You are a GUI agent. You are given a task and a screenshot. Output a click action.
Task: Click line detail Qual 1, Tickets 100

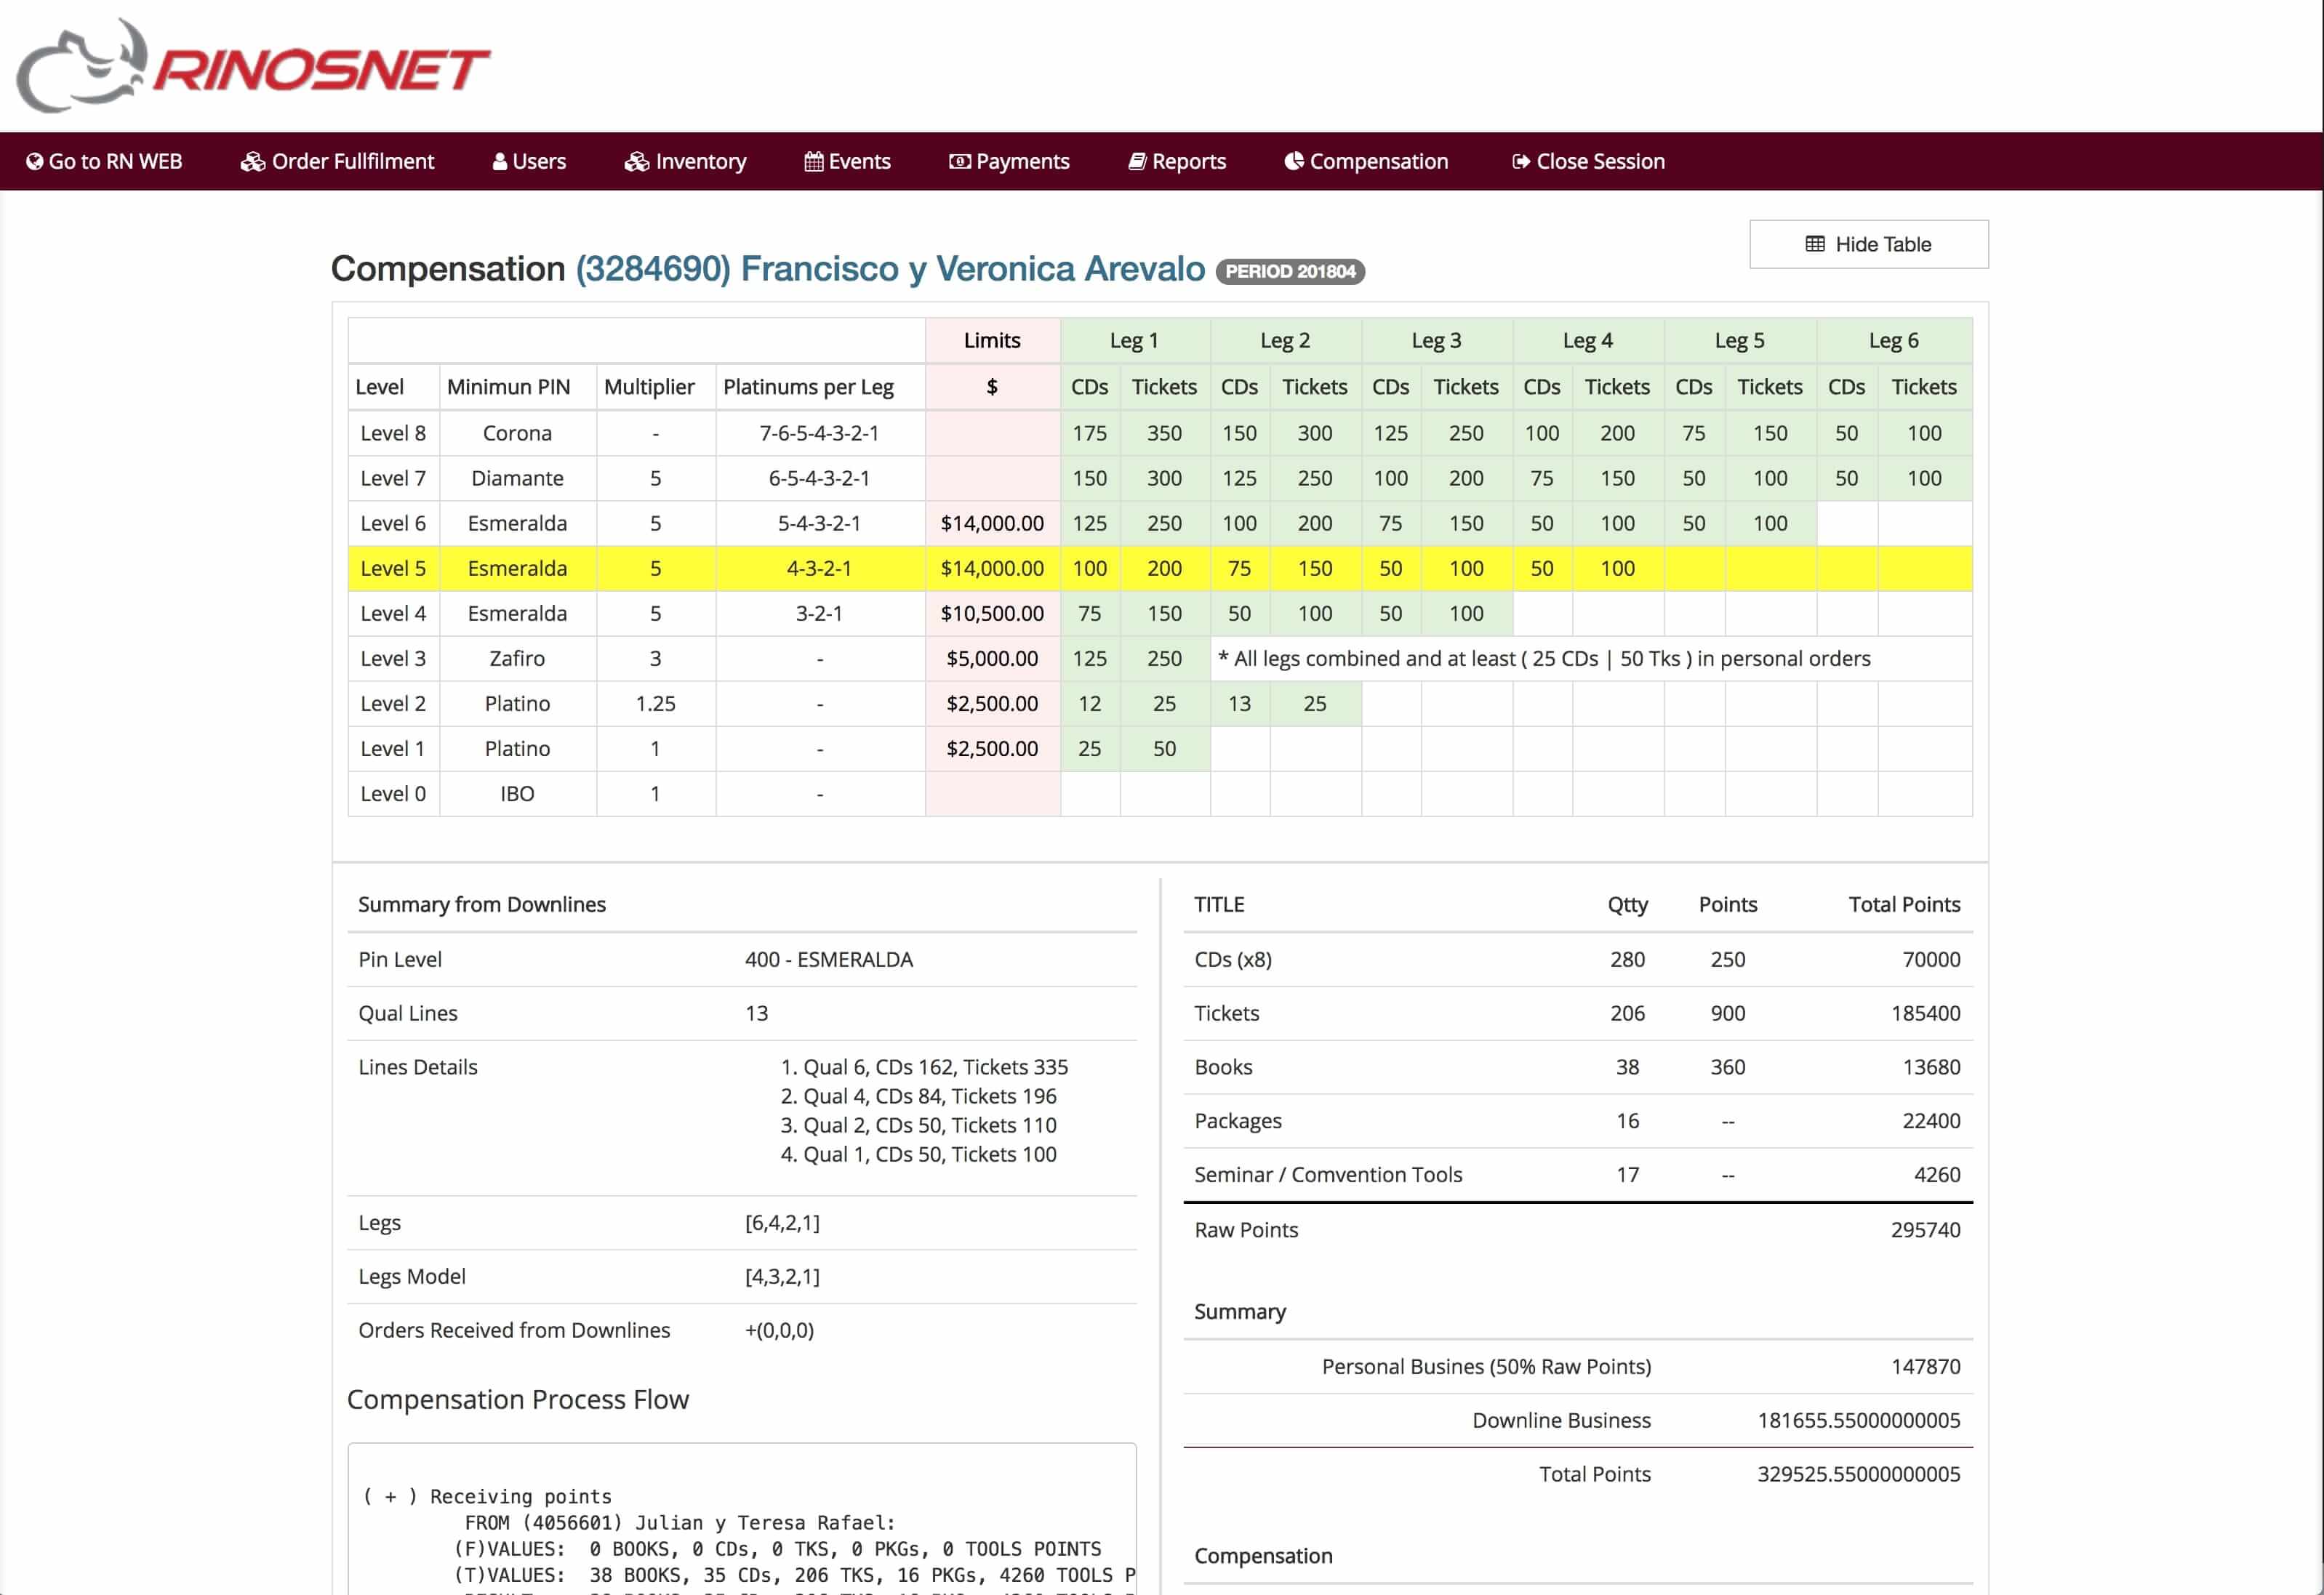918,1154
